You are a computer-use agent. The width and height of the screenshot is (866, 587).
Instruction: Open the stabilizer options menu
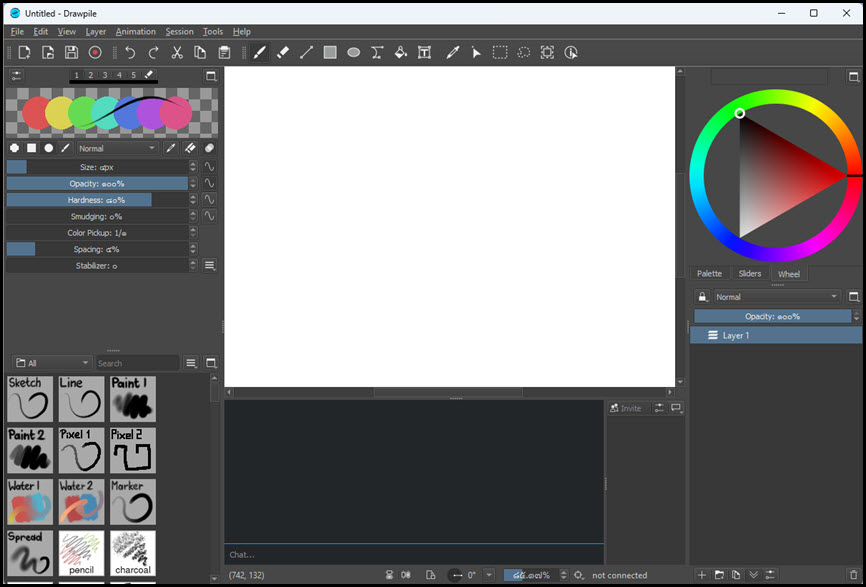209,266
